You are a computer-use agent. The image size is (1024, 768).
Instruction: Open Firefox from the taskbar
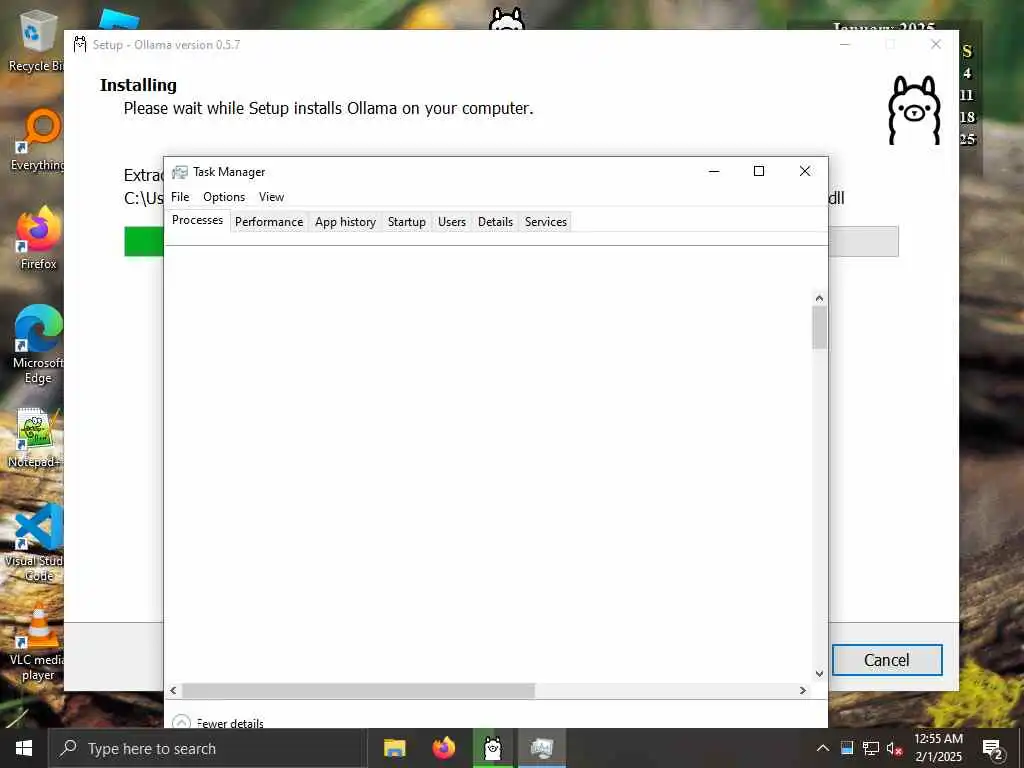point(444,748)
